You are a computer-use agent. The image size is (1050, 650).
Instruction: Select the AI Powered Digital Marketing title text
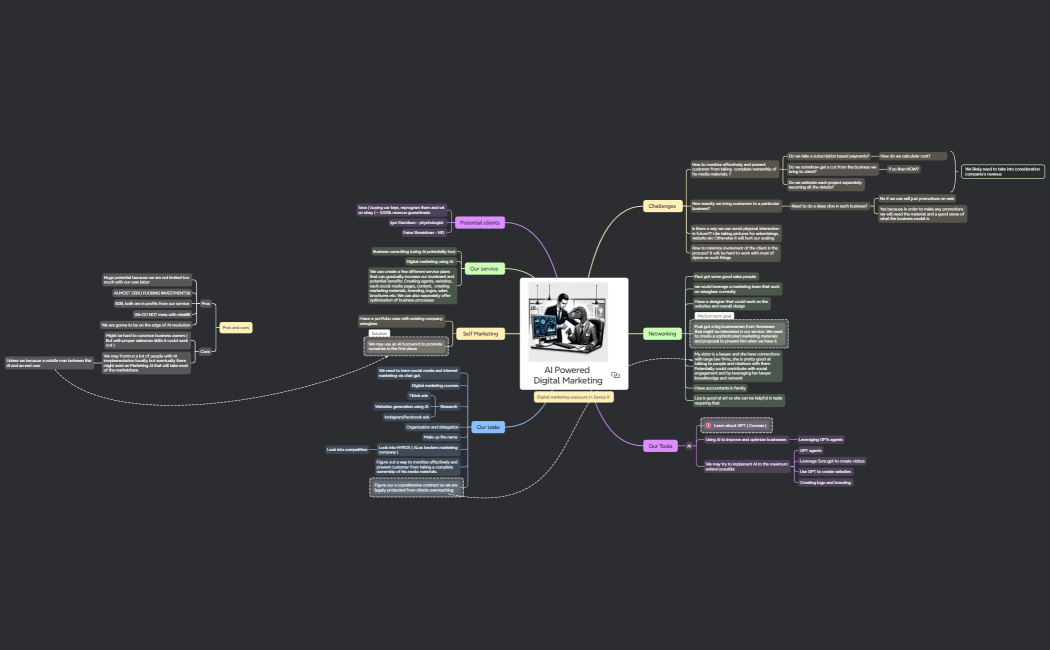[x=567, y=375]
